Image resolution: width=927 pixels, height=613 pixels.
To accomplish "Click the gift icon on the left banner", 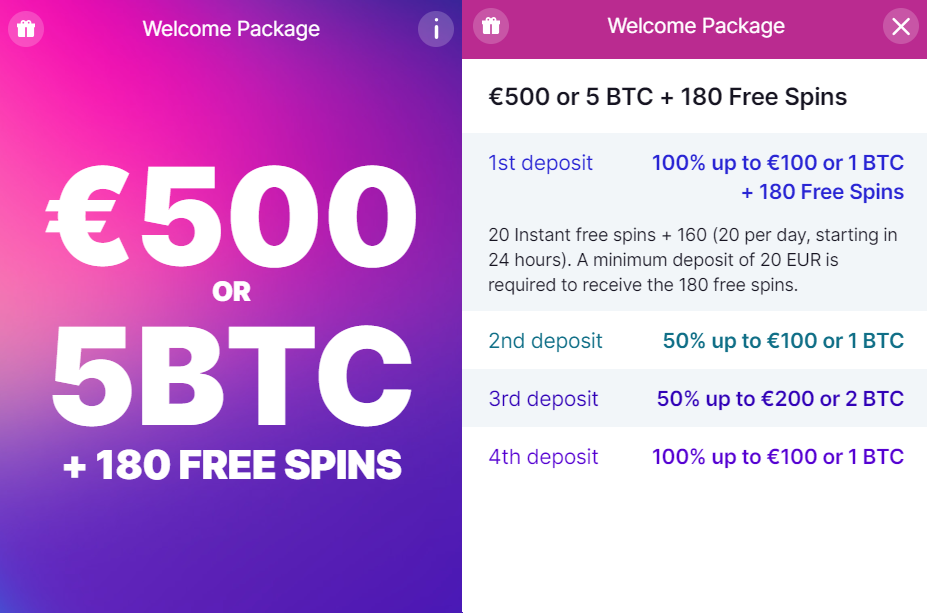I will pos(25,27).
